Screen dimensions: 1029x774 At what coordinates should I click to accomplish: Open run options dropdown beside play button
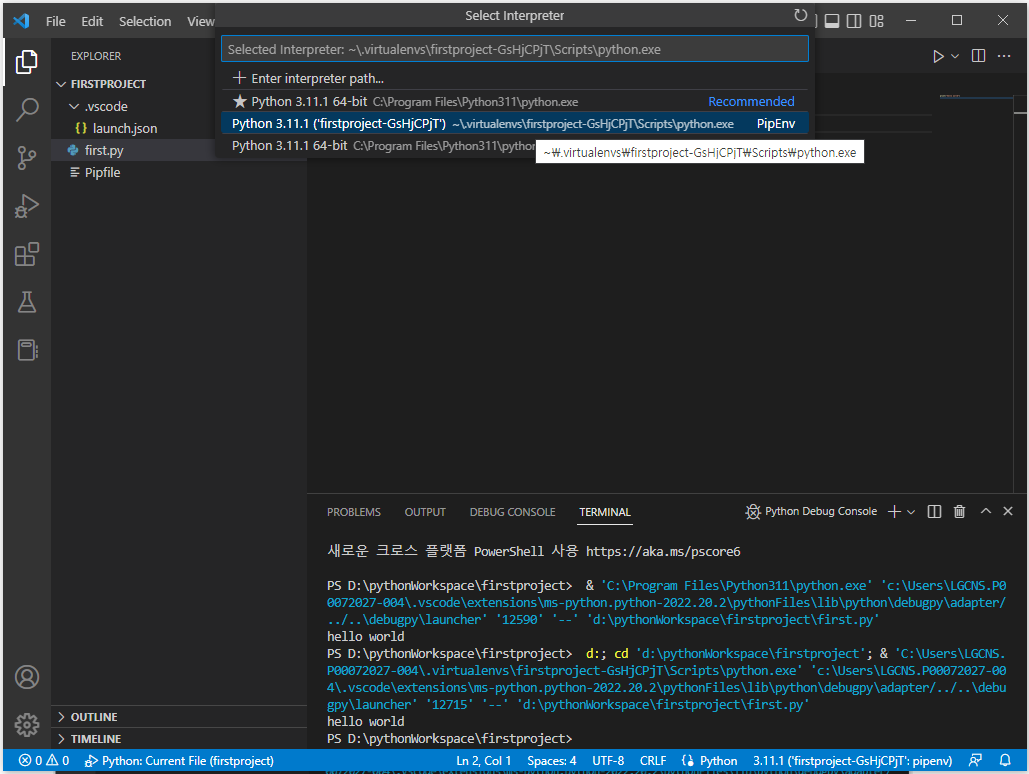[x=956, y=56]
